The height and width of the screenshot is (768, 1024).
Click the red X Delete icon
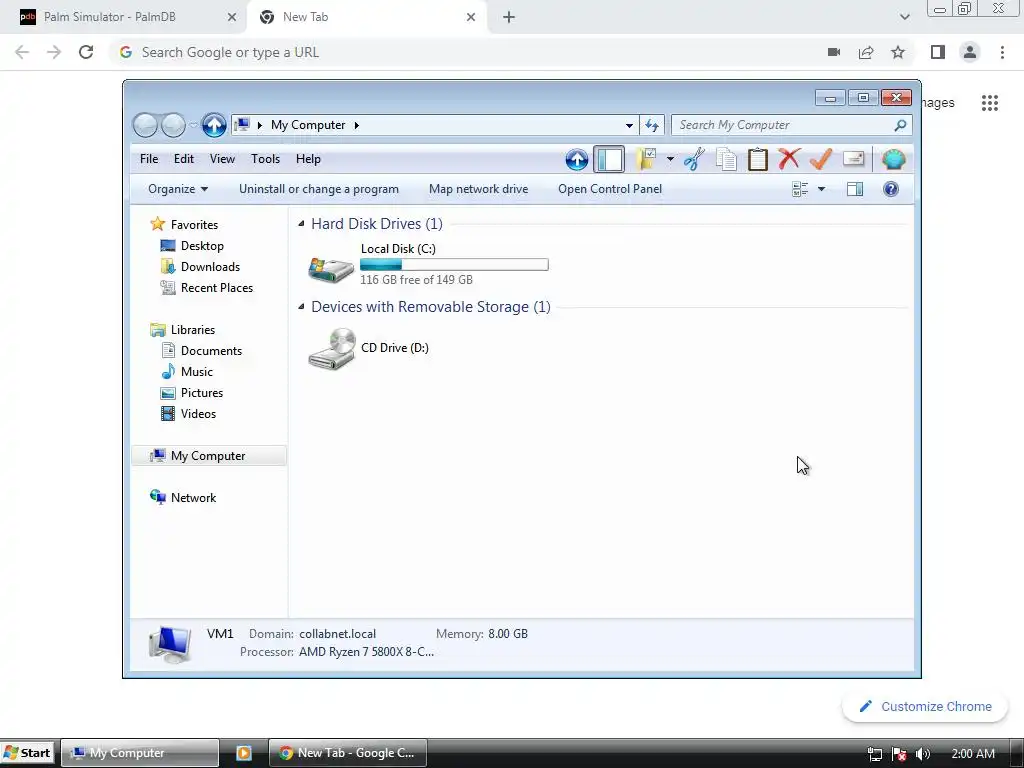click(789, 159)
